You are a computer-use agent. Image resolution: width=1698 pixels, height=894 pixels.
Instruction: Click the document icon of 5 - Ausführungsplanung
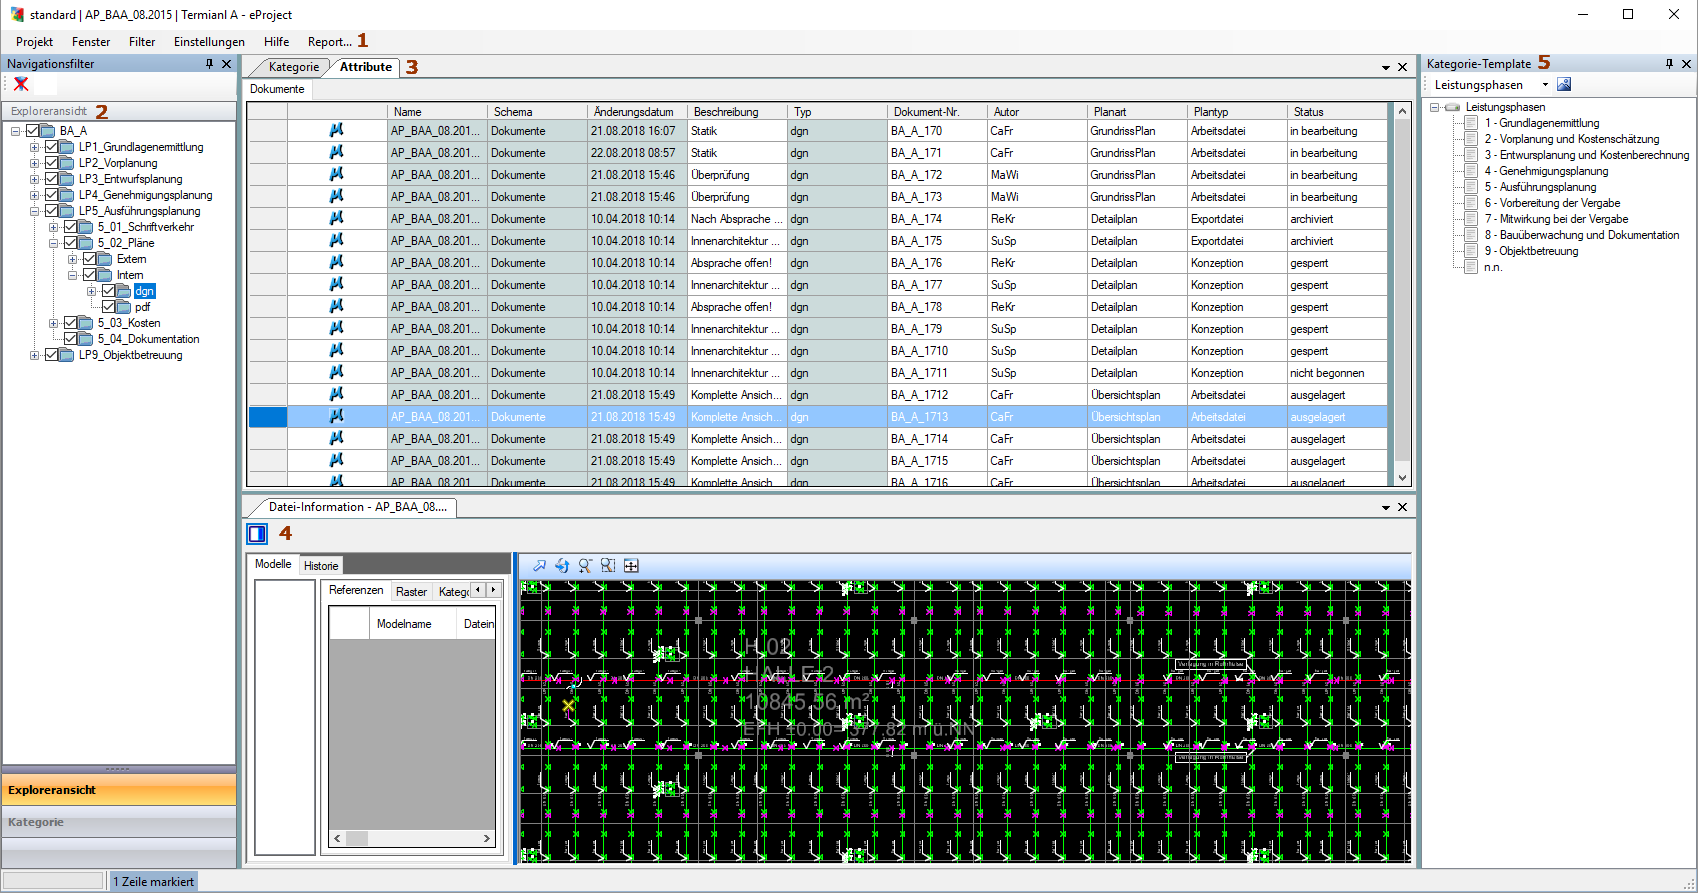tap(1471, 187)
